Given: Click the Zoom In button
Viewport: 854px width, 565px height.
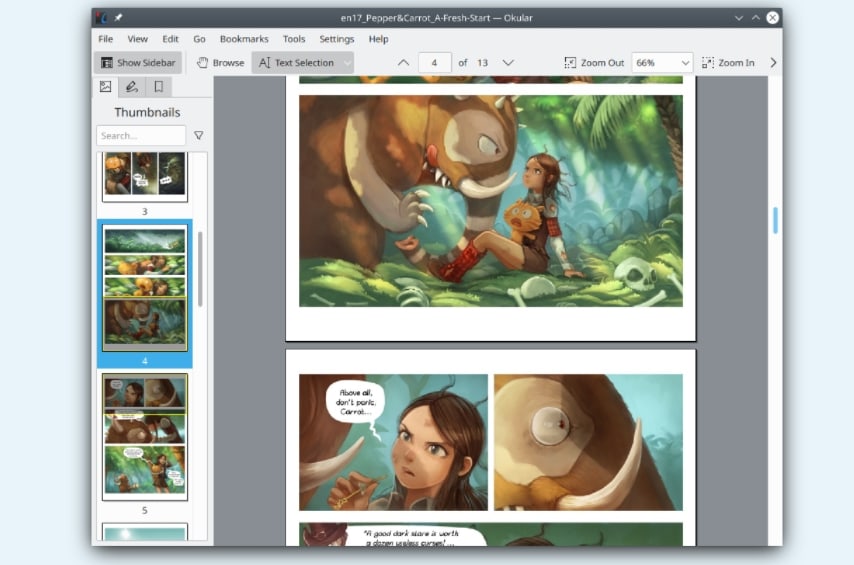Looking at the screenshot, I should [728, 63].
